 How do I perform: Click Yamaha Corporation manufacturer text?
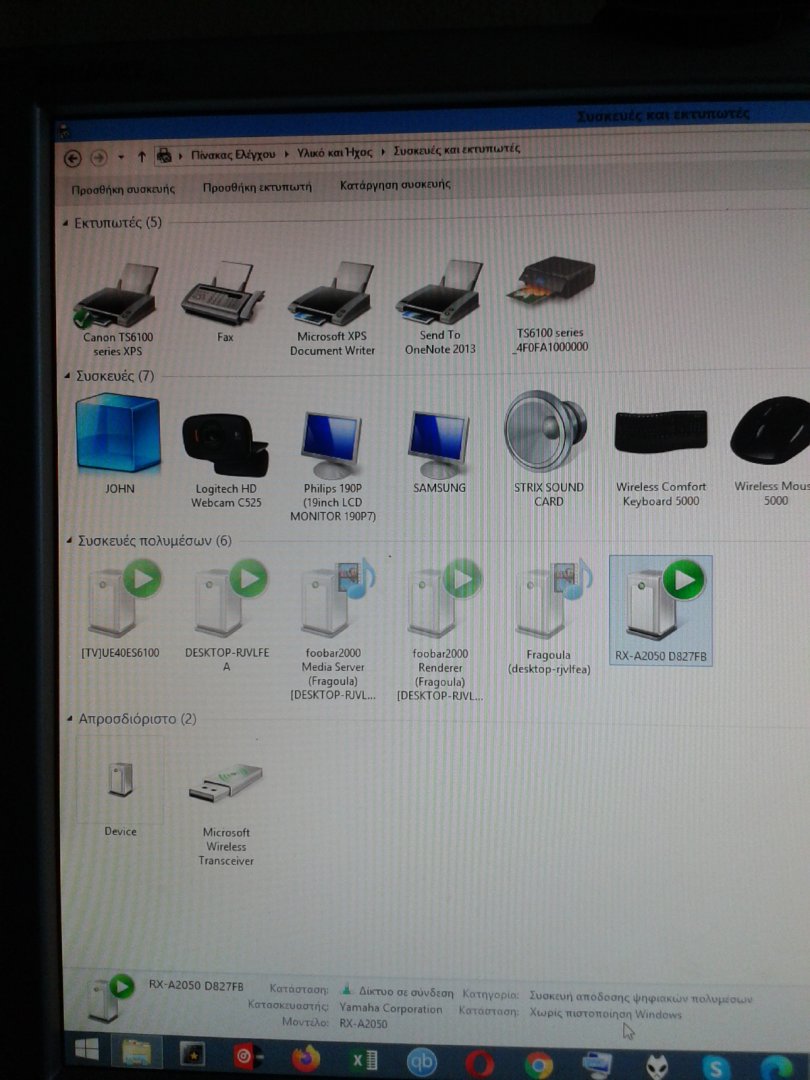(x=391, y=1008)
